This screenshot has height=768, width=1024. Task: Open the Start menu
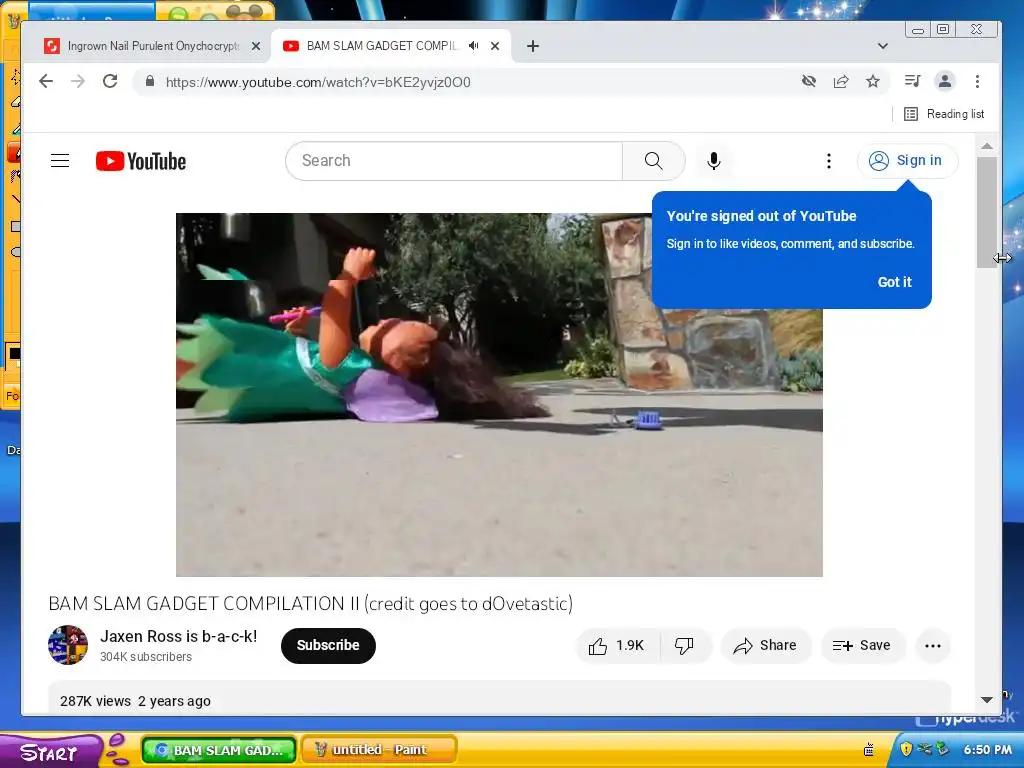coord(51,752)
